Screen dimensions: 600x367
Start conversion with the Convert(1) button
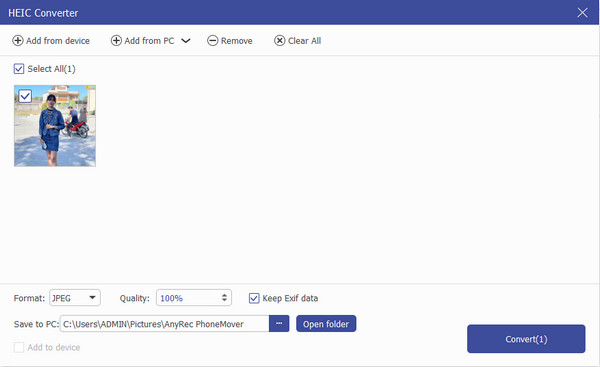[526, 339]
